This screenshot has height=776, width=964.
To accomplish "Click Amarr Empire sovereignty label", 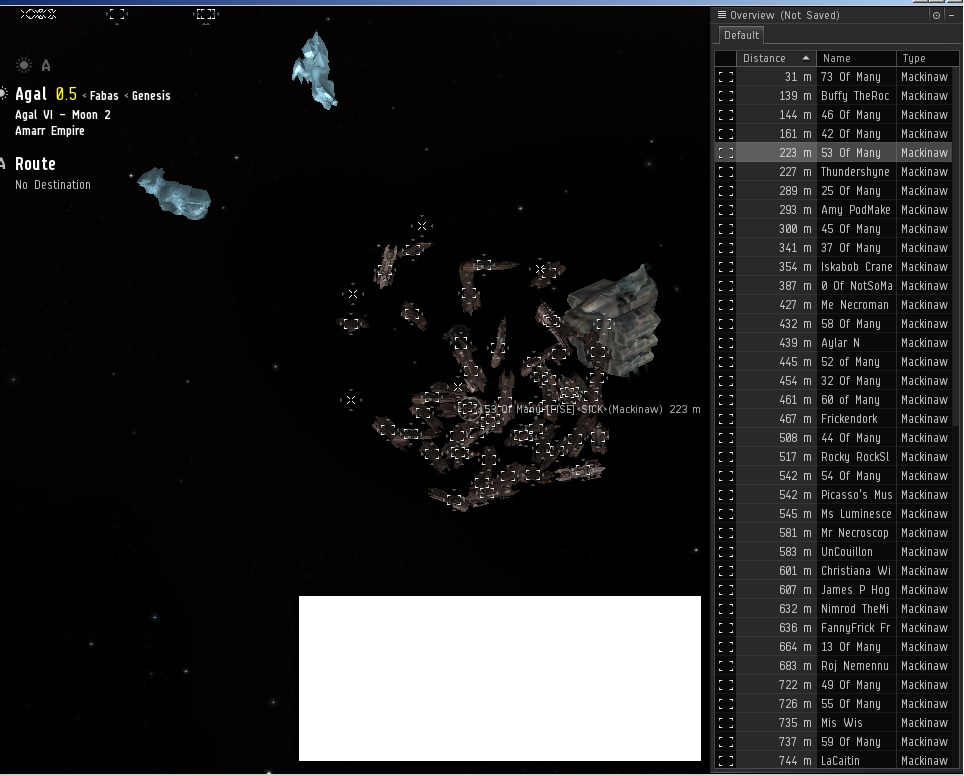I will [x=50, y=131].
